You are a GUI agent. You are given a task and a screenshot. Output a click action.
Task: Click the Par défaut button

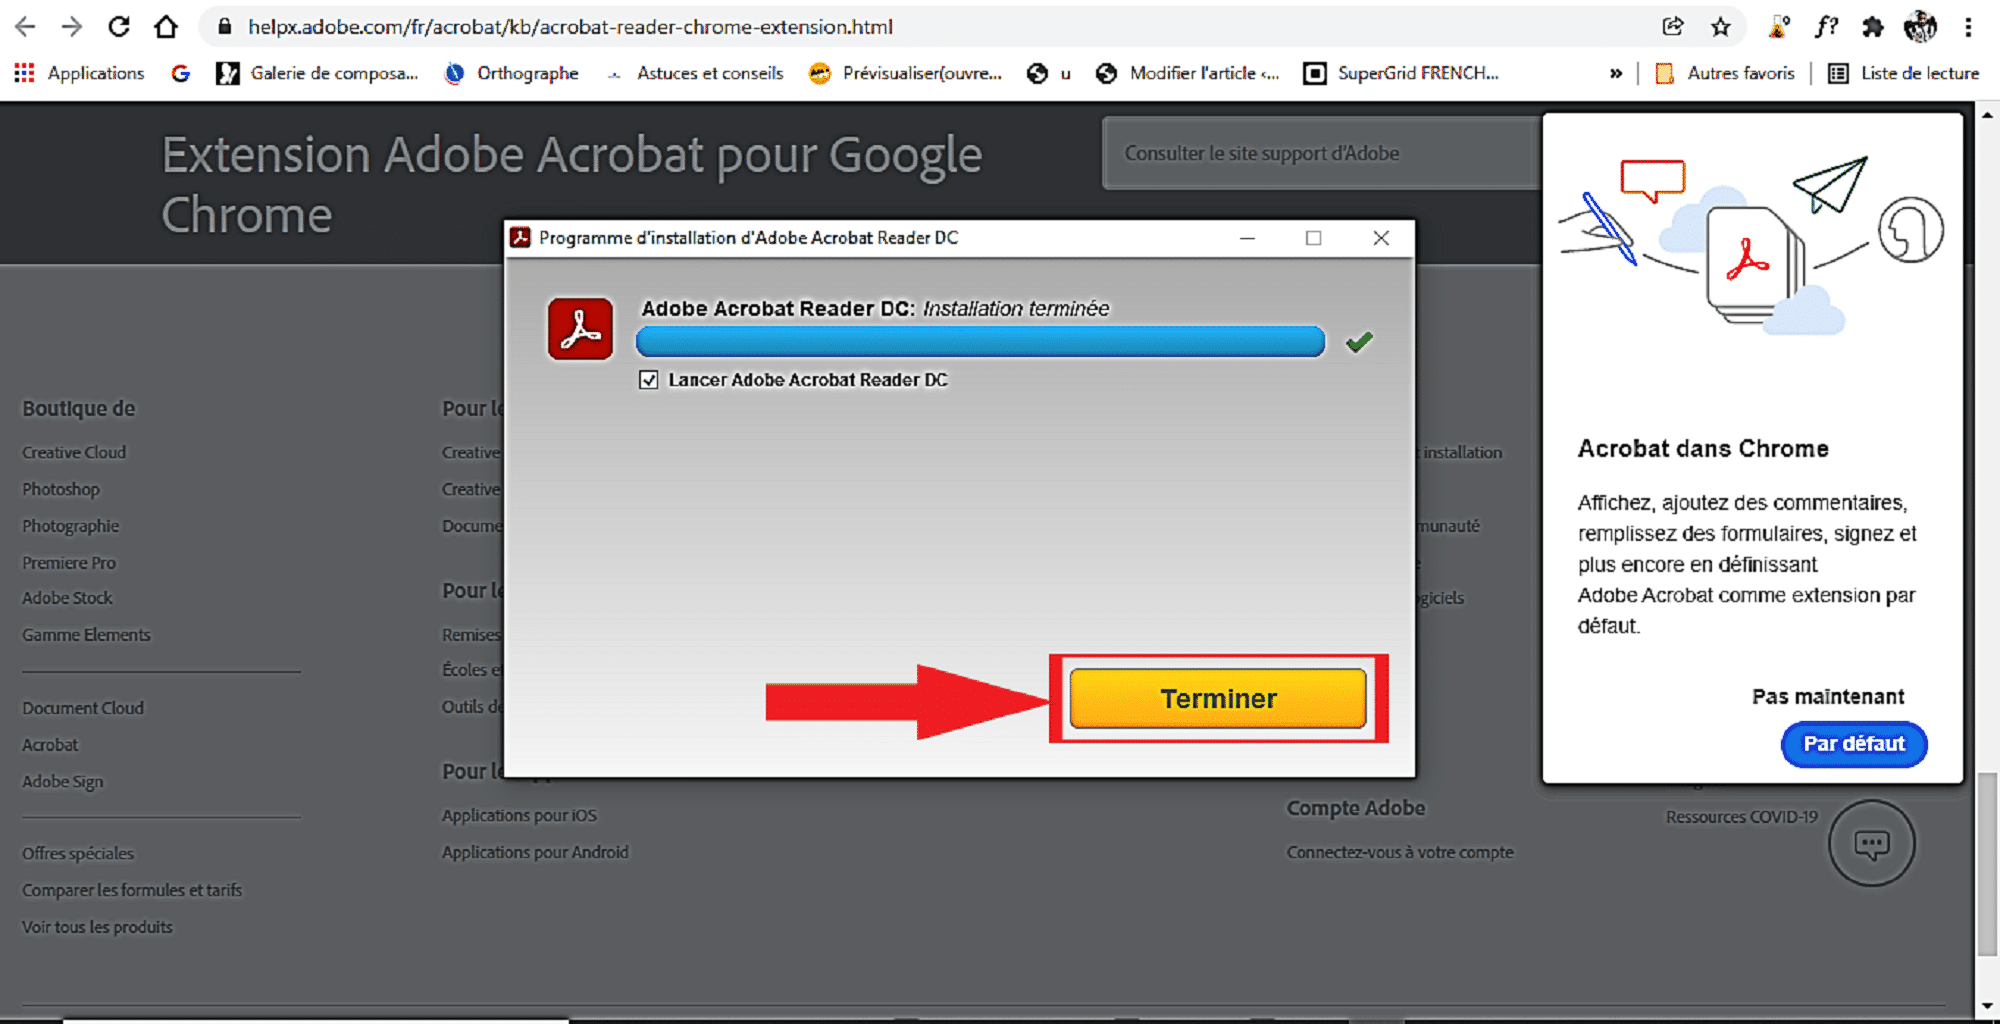pos(1854,744)
